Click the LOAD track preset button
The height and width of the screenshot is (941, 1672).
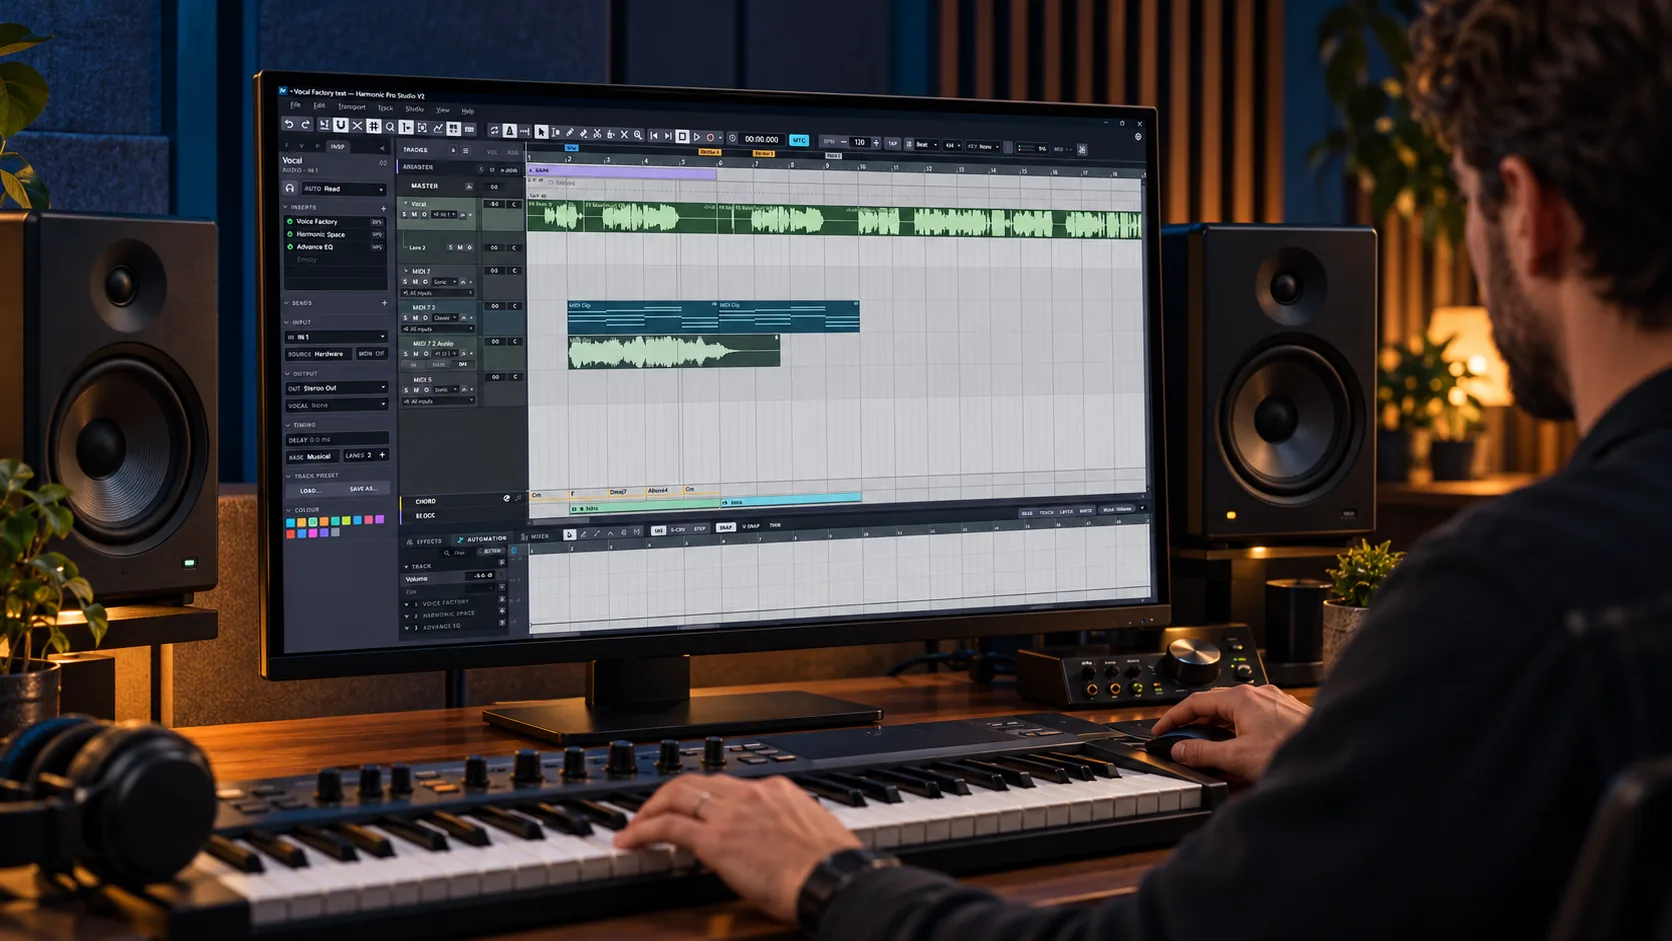[311, 491]
